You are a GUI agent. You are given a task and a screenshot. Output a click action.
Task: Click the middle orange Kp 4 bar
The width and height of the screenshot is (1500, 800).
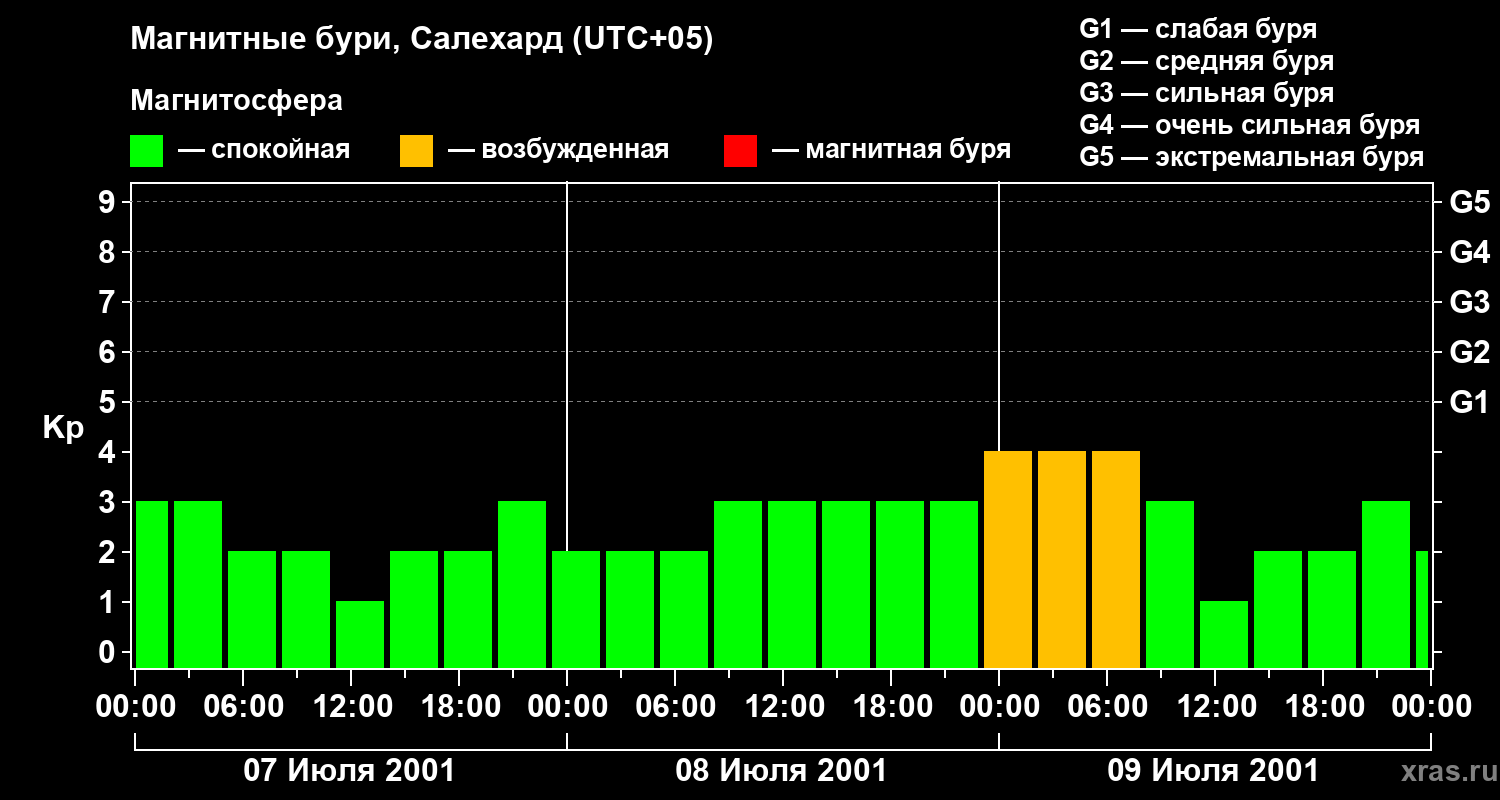(x=1062, y=560)
